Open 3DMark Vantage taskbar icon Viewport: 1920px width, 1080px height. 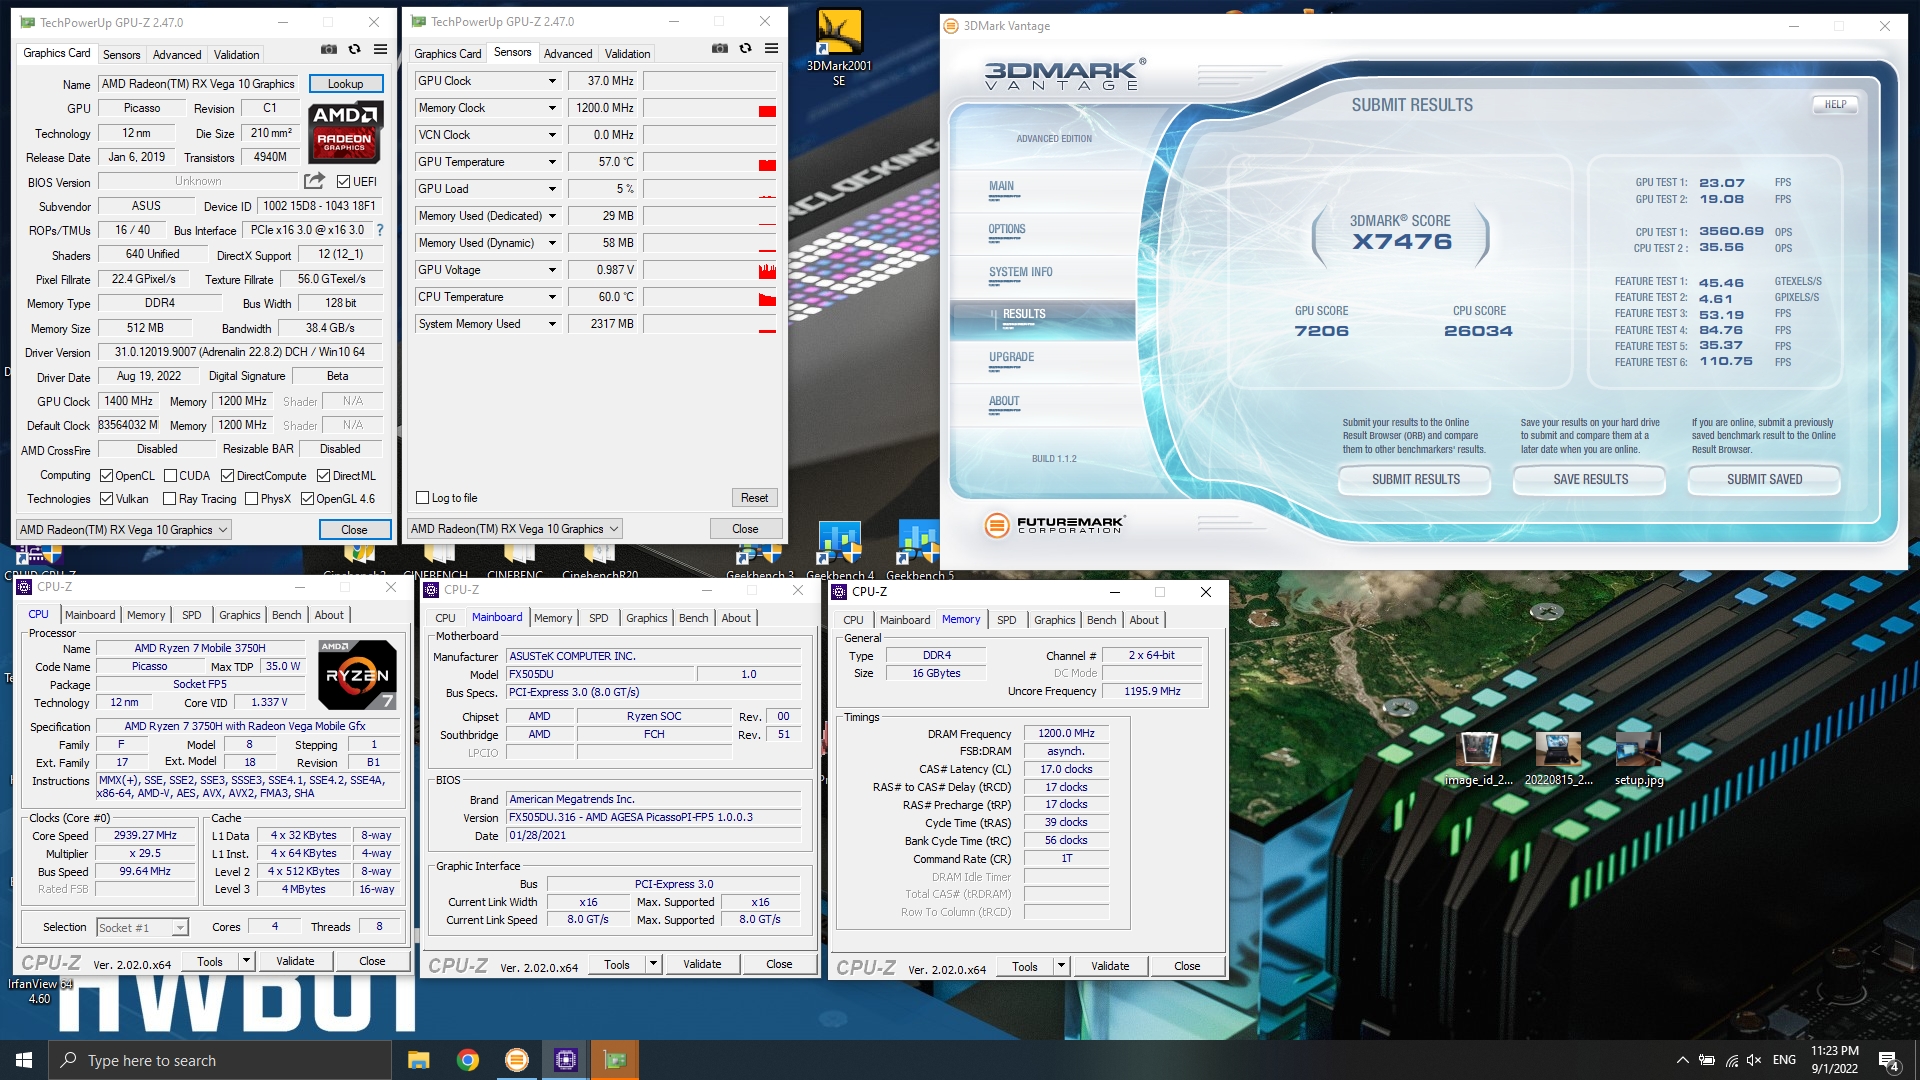coord(516,1060)
